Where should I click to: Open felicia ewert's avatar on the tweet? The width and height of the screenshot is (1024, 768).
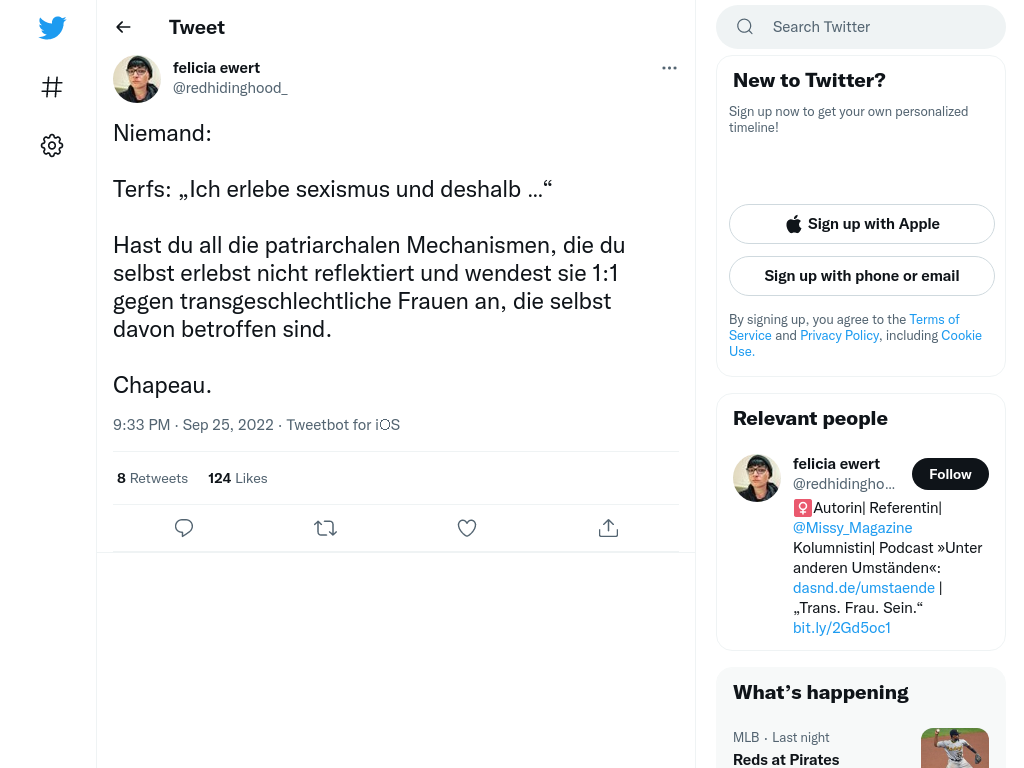(137, 79)
